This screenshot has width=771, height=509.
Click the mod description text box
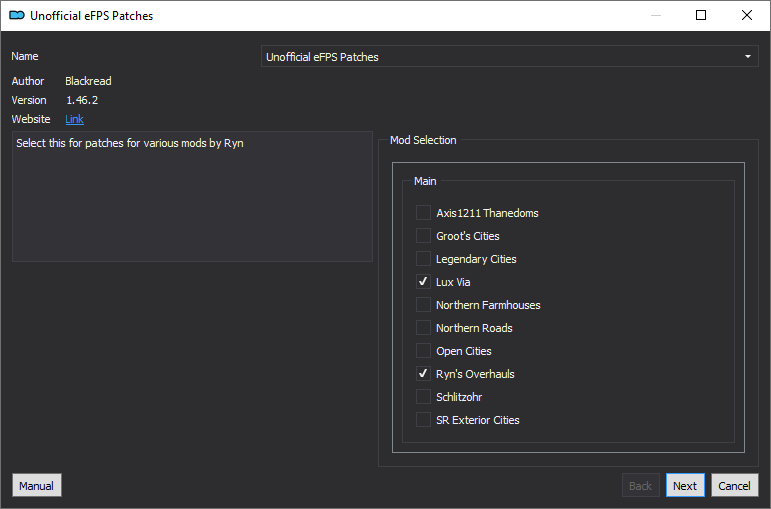pyautogui.click(x=192, y=196)
